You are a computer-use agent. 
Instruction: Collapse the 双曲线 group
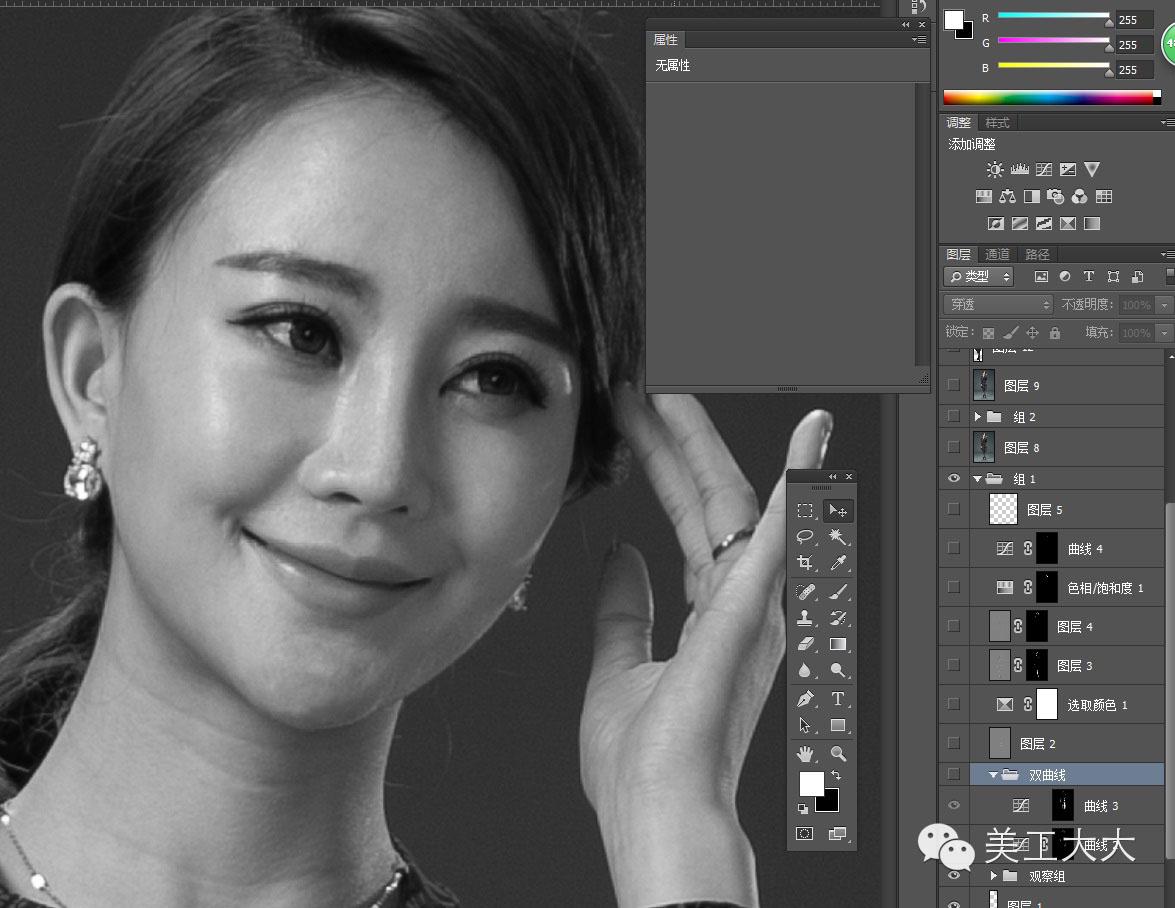coord(993,775)
